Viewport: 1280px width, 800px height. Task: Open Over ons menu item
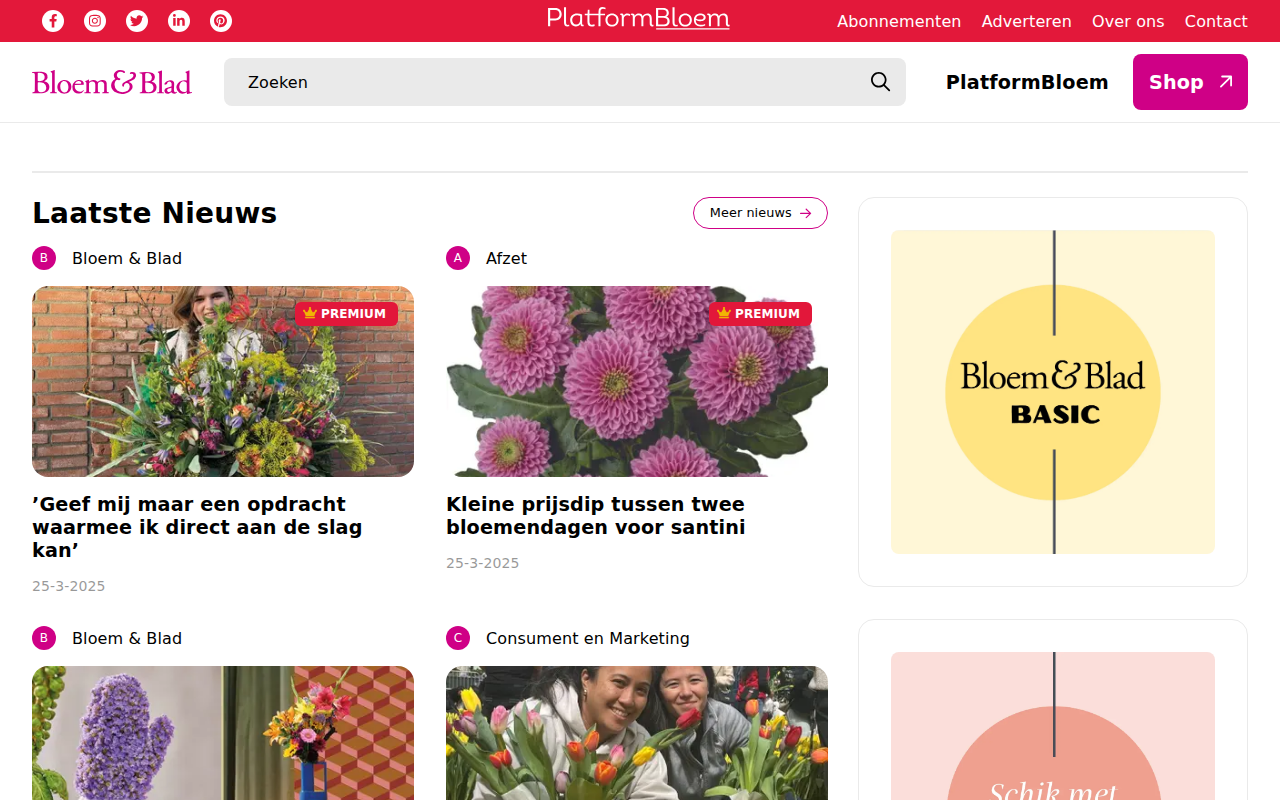point(1128,21)
